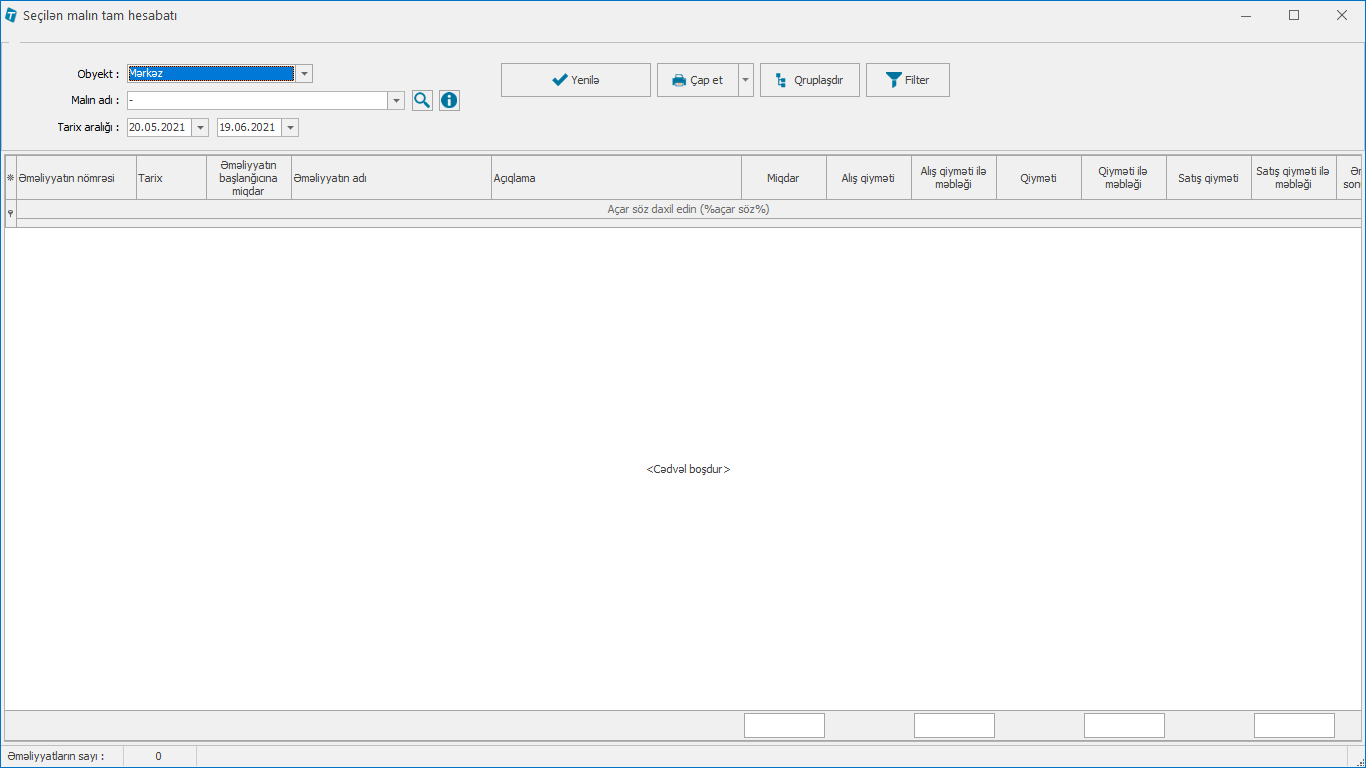Click the Çap et print button
This screenshot has height=768, width=1366.
pyautogui.click(x=697, y=80)
